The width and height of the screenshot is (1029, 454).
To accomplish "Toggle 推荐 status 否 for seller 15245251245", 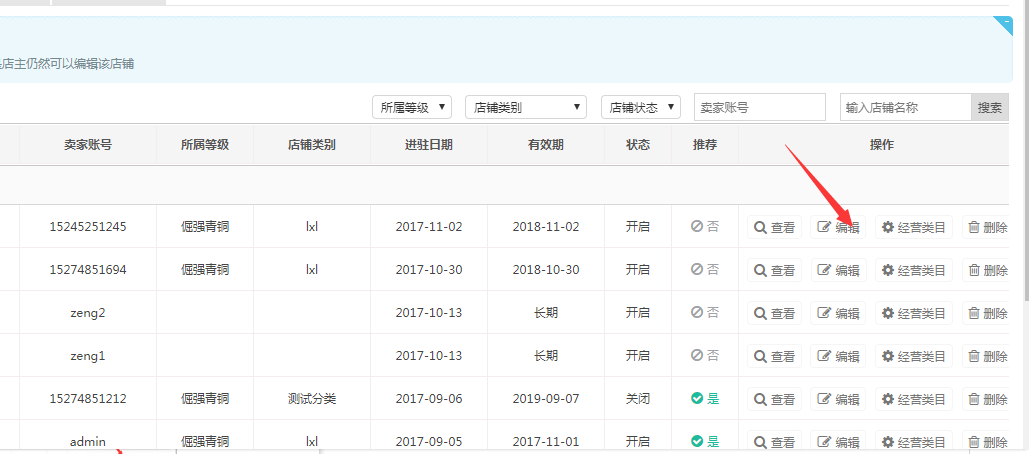I will (704, 227).
